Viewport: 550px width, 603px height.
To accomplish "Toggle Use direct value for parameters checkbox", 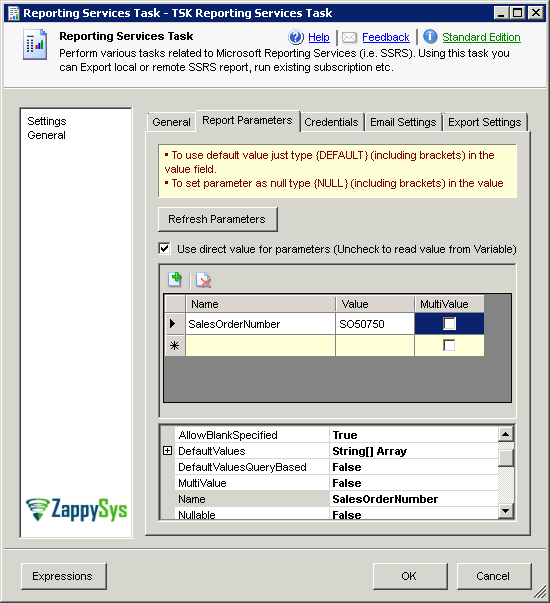I will [164, 248].
